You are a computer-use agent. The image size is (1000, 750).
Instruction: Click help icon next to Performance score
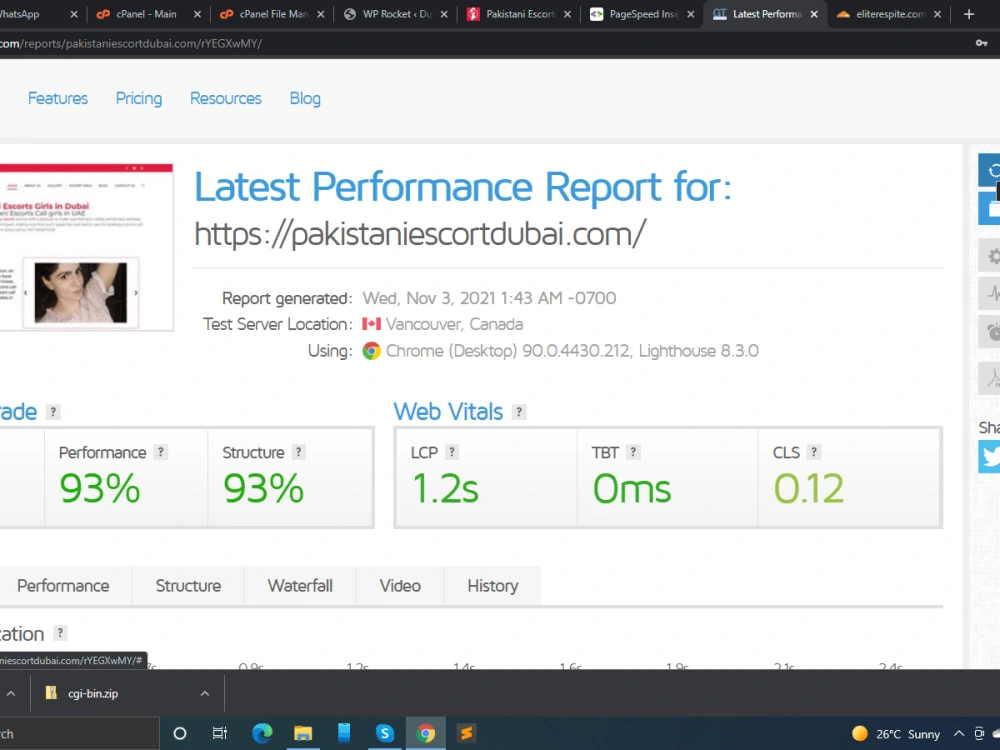click(161, 452)
